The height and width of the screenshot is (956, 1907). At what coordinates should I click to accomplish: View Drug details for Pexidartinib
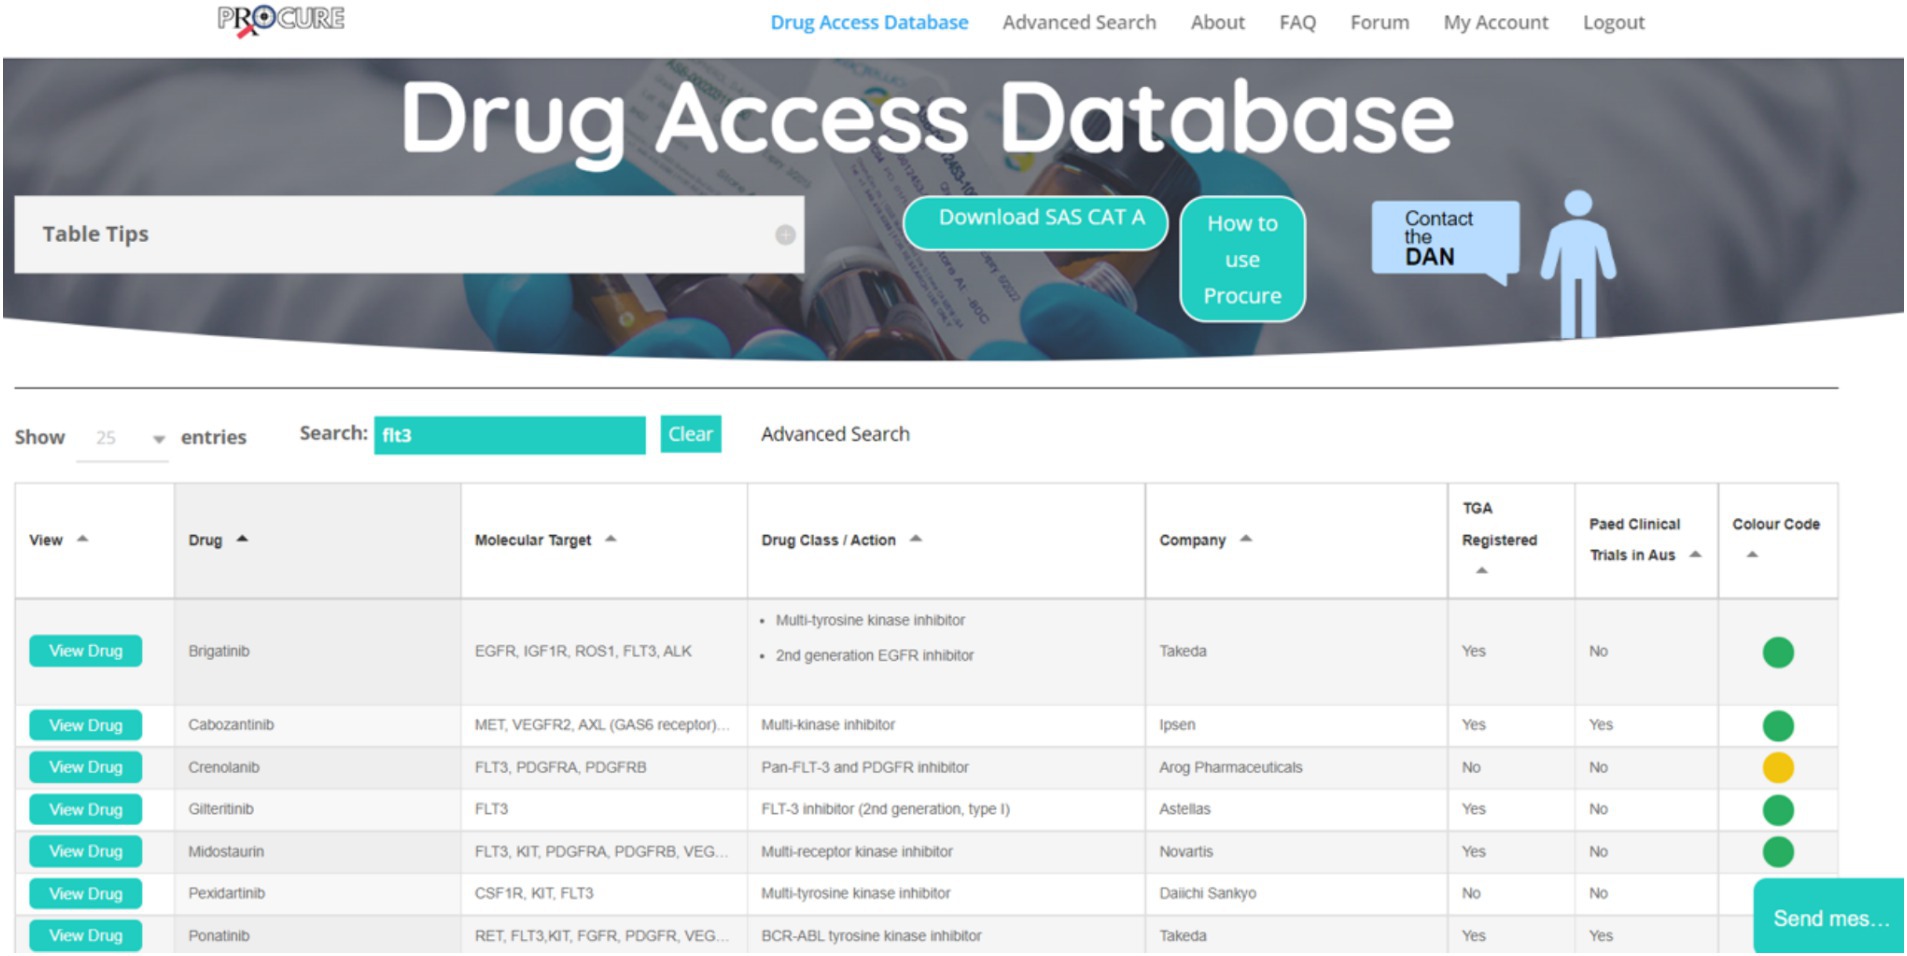tap(85, 893)
